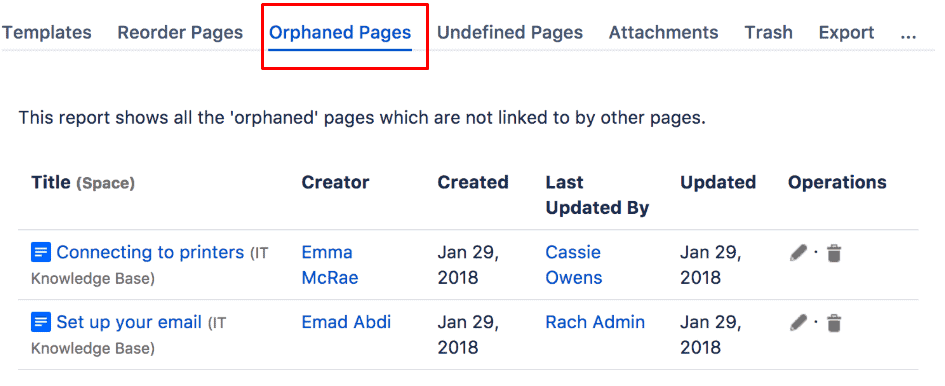Click page icon beside Set up your email
This screenshot has width=945, height=386.
40,323
